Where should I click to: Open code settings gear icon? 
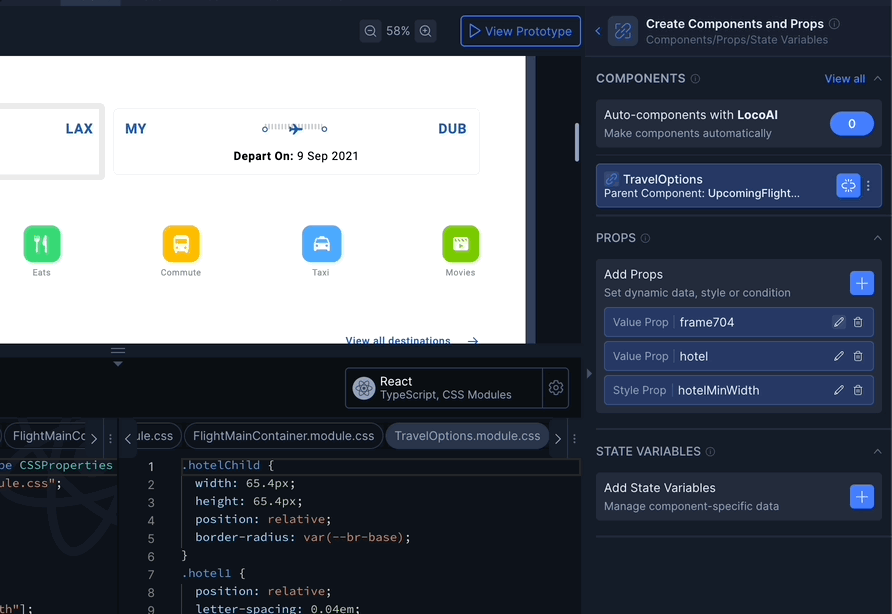pyautogui.click(x=556, y=388)
